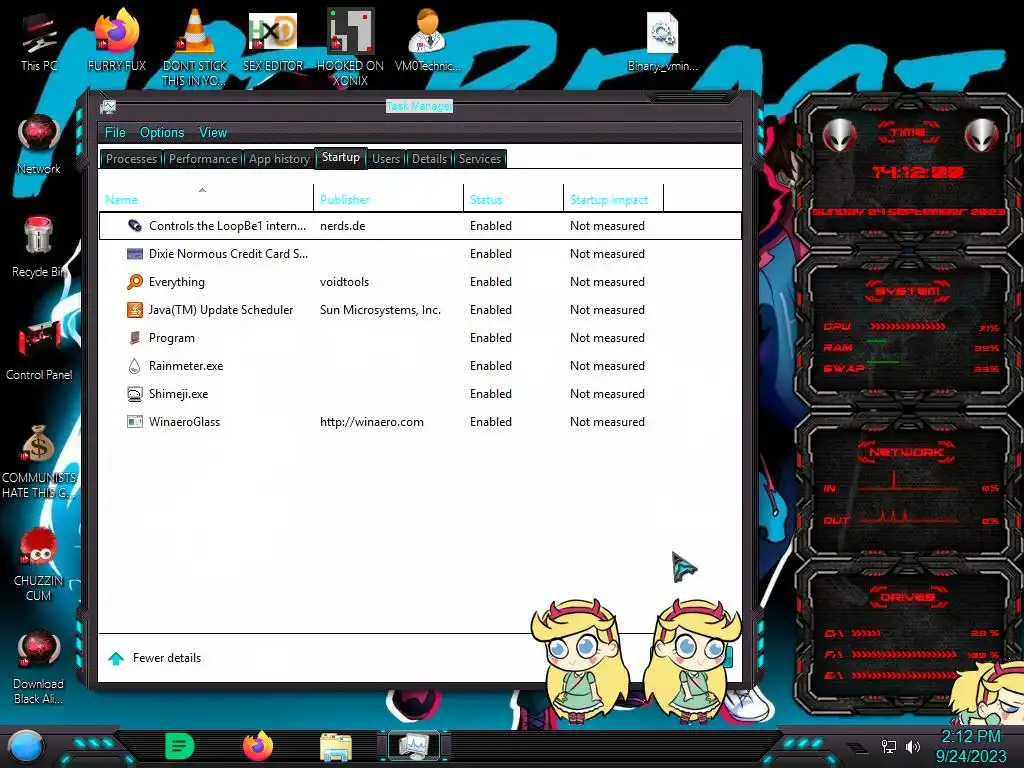Click Fewer details button
The image size is (1024, 768).
click(155, 658)
